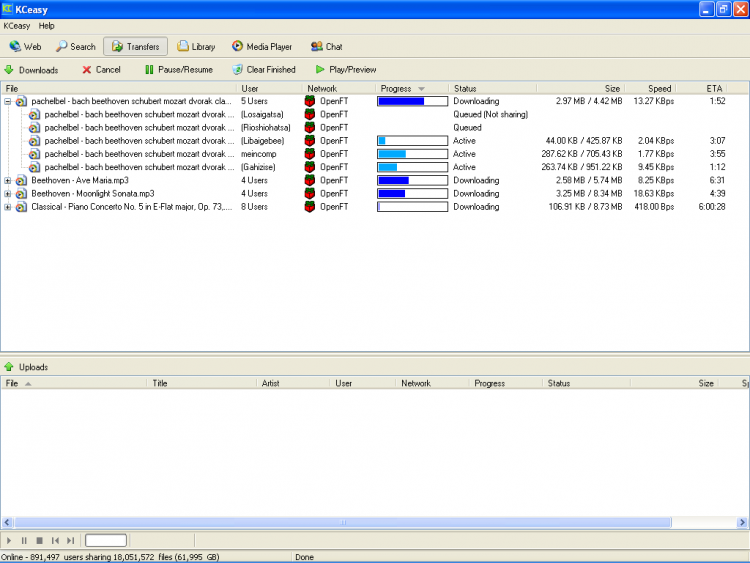This screenshot has width=750, height=563.
Task: Click the player Stop button
Action: coord(40,541)
